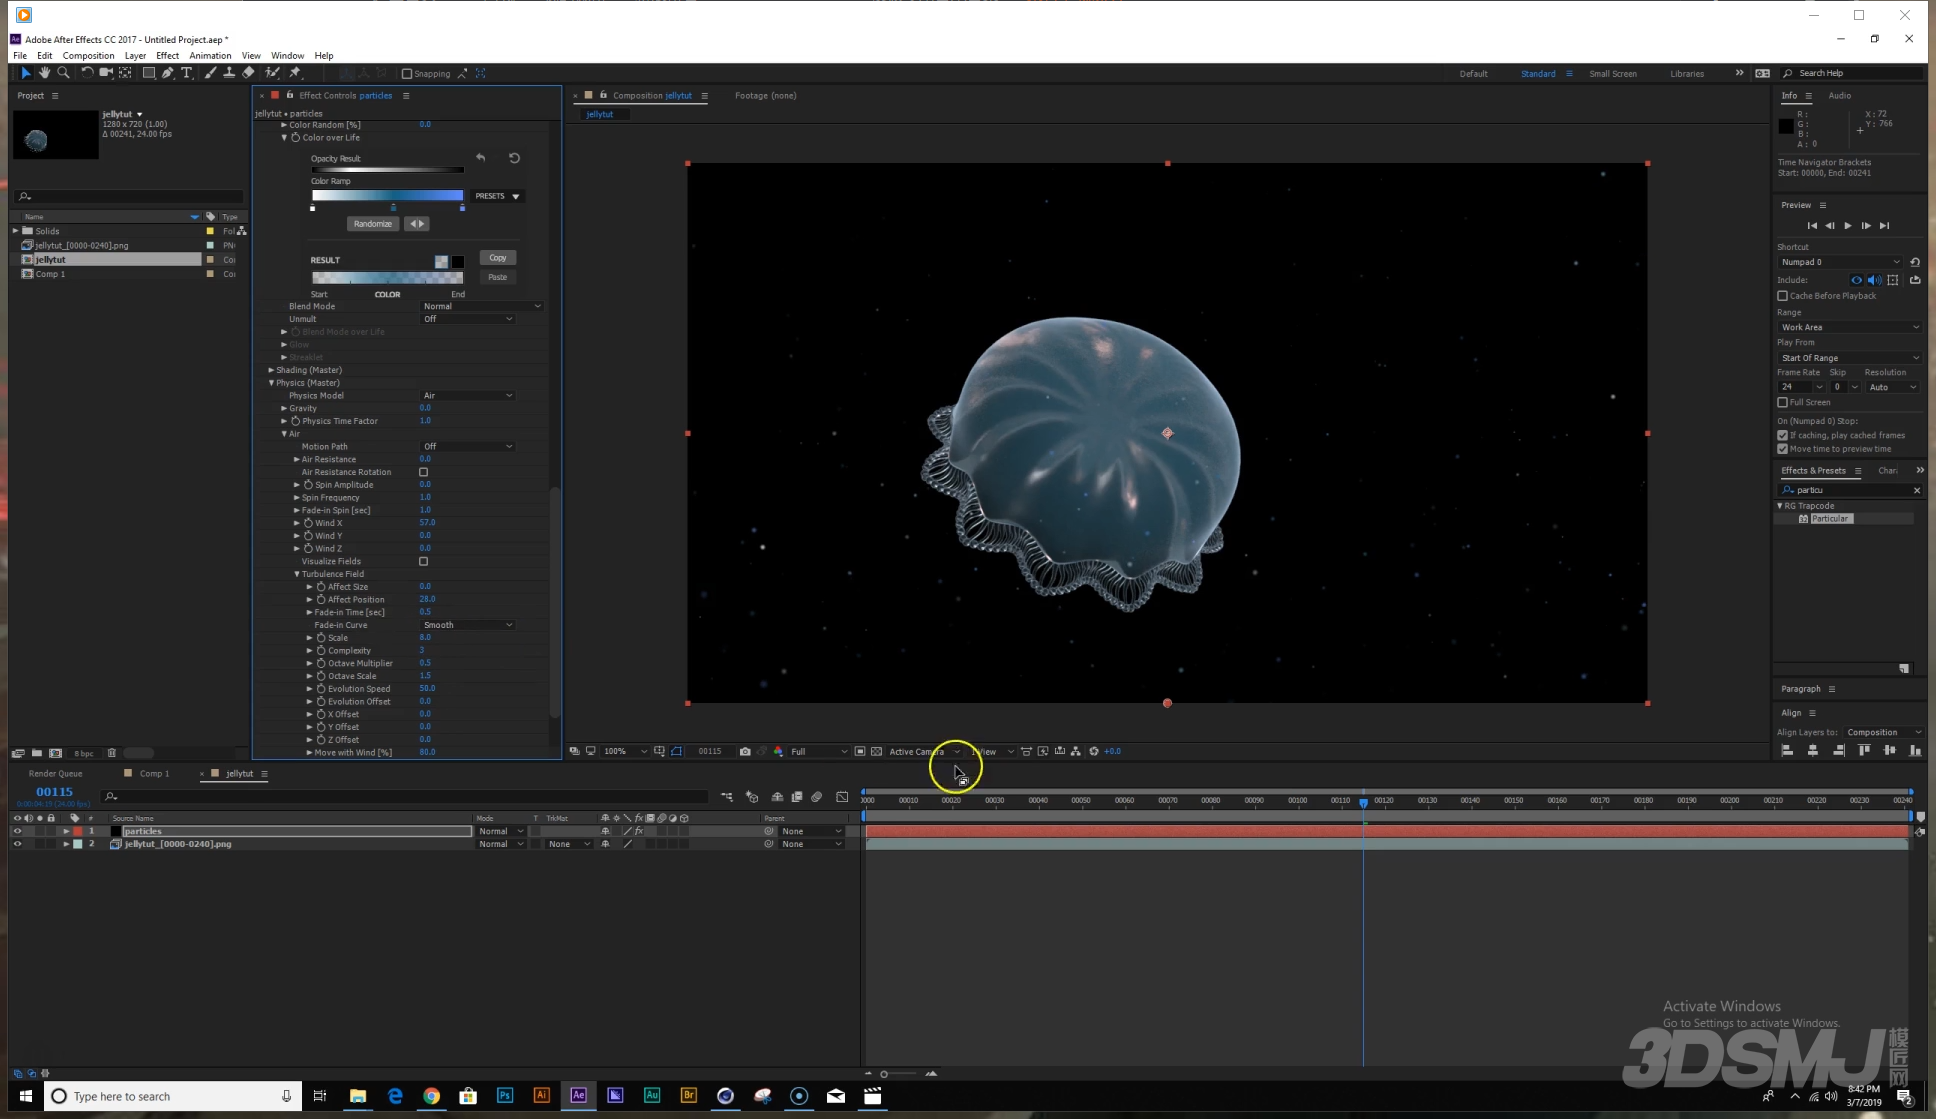
Task: Select the Clone Stamp tool
Action: pyautogui.click(x=229, y=73)
